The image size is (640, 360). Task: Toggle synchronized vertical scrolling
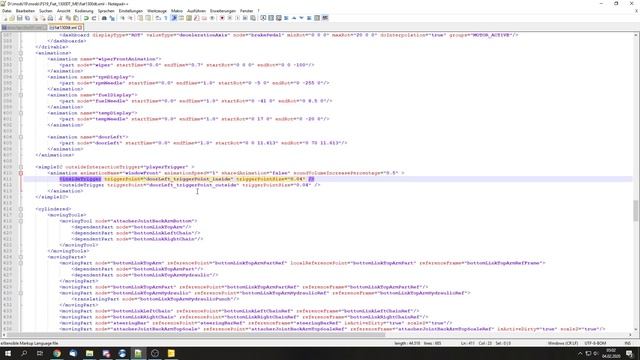(x=140, y=18)
